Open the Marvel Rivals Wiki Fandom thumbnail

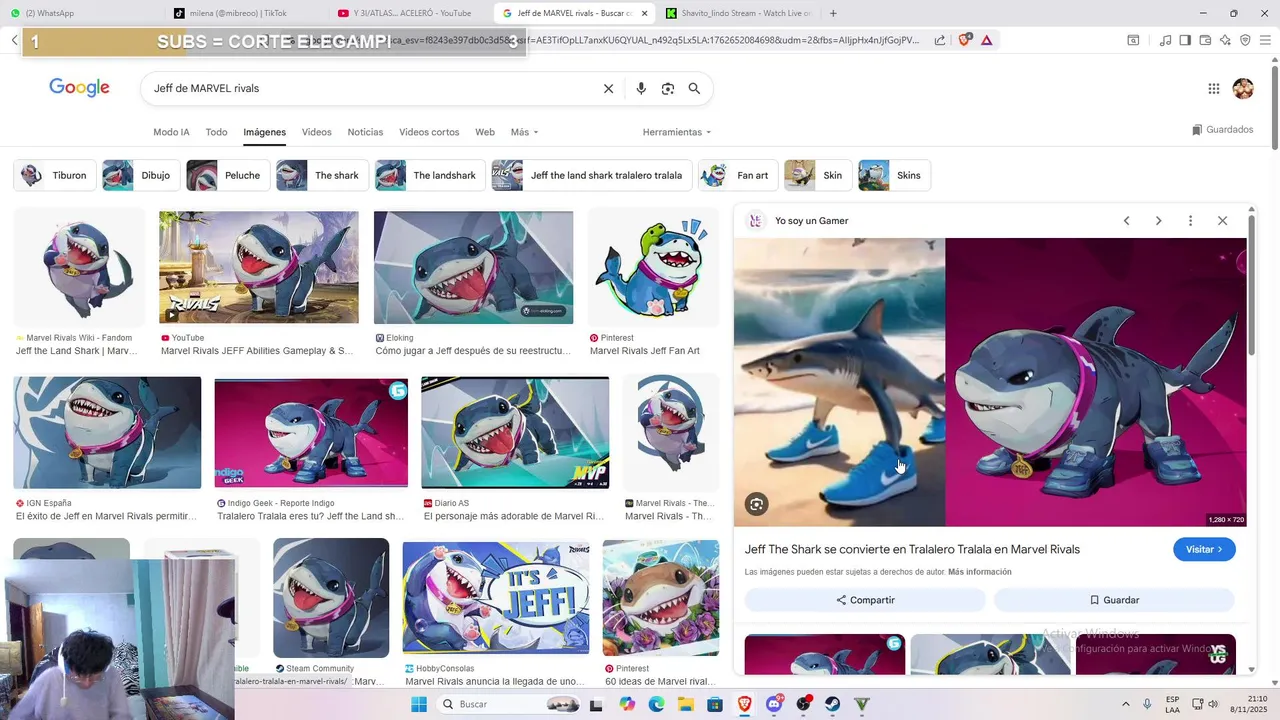click(79, 267)
